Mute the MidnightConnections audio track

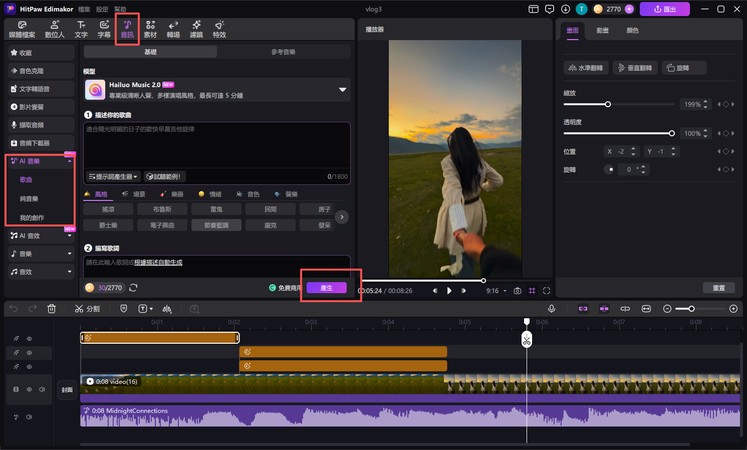click(29, 415)
